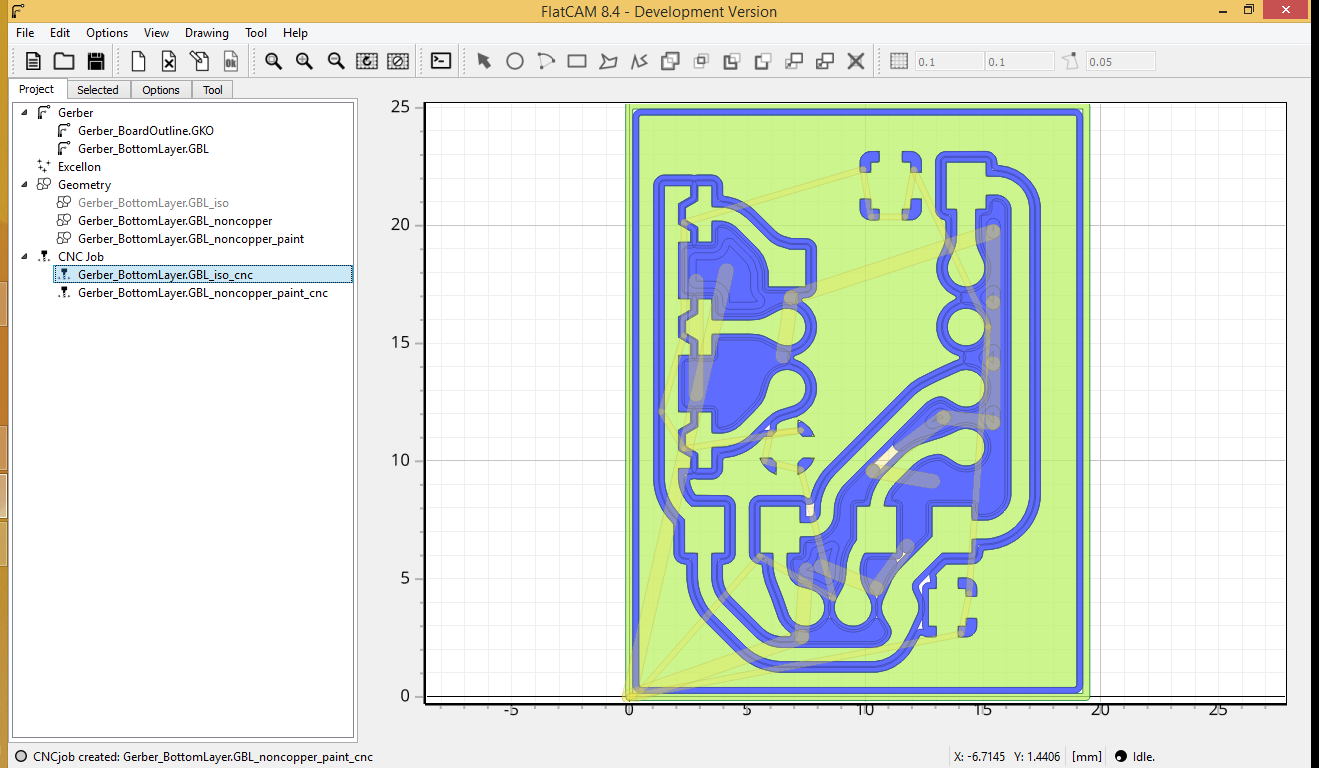This screenshot has width=1319, height=768.
Task: Switch to the Options tab
Action: click(160, 90)
